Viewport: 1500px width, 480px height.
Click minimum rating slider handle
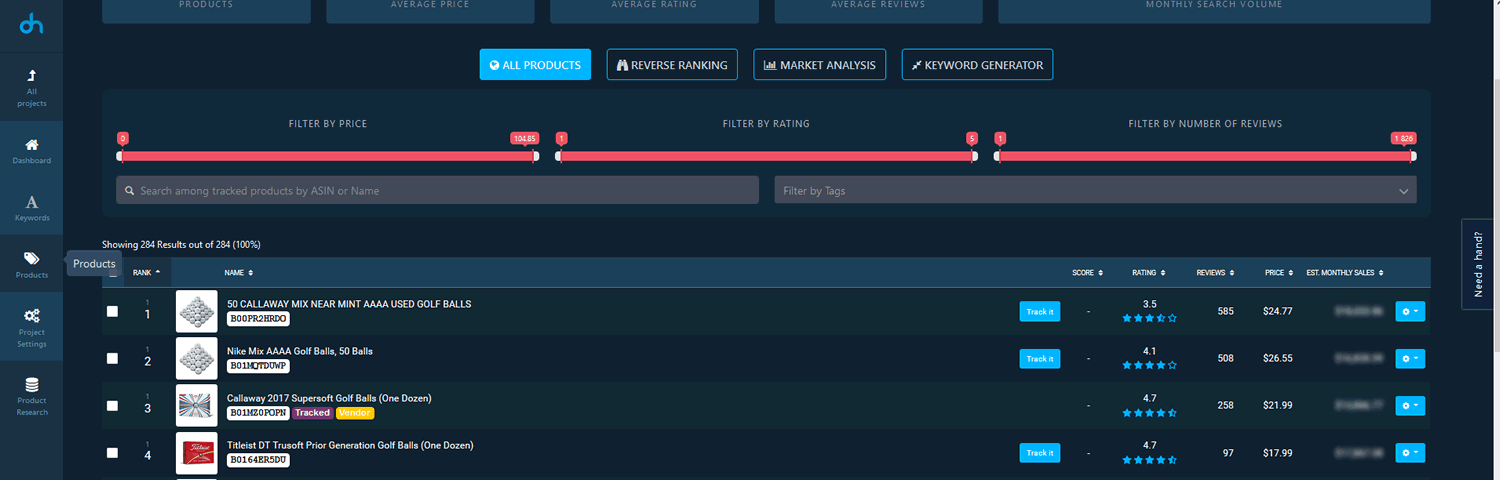(x=559, y=156)
